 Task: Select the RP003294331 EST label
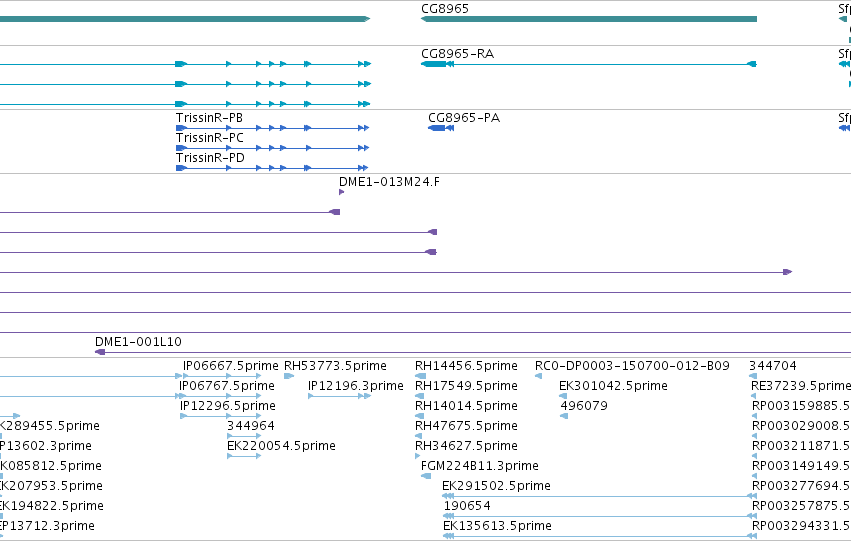click(802, 526)
